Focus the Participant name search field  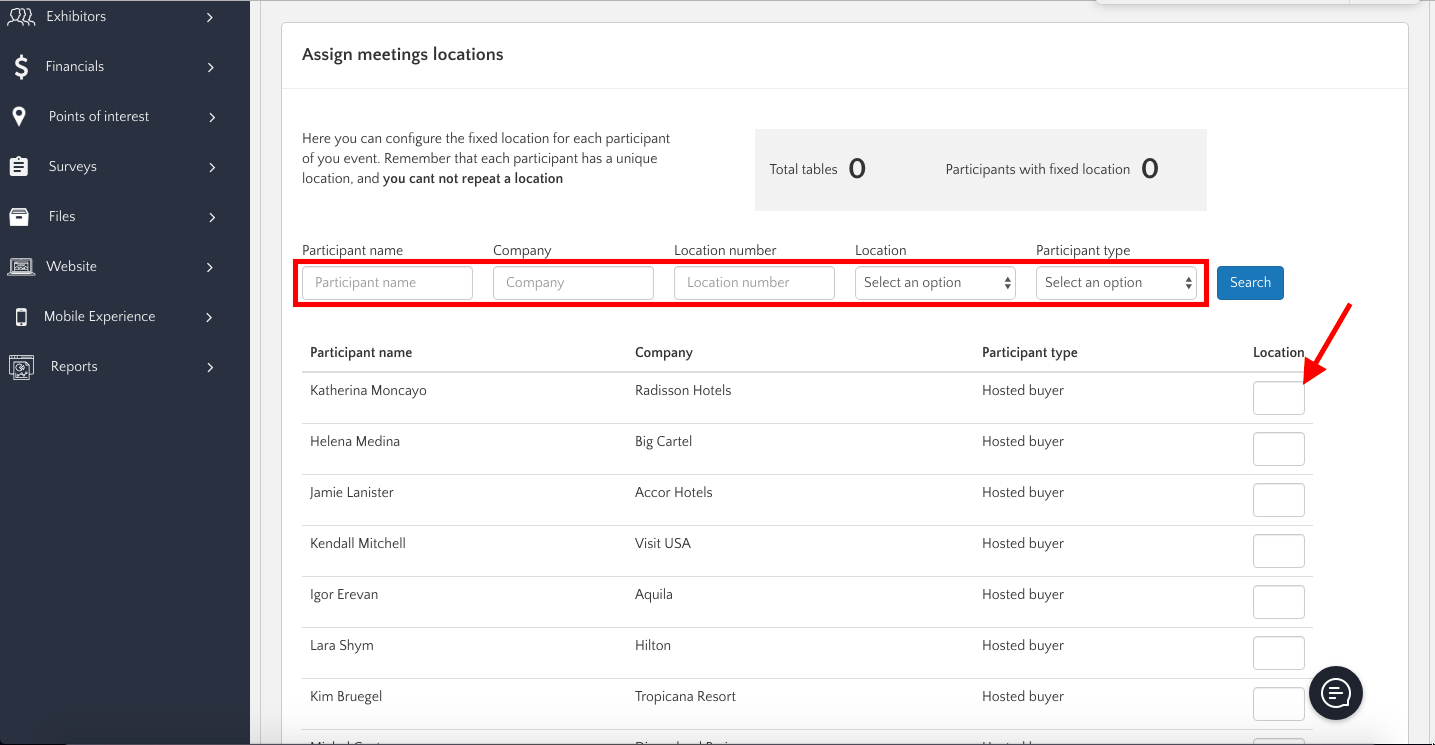[387, 283]
